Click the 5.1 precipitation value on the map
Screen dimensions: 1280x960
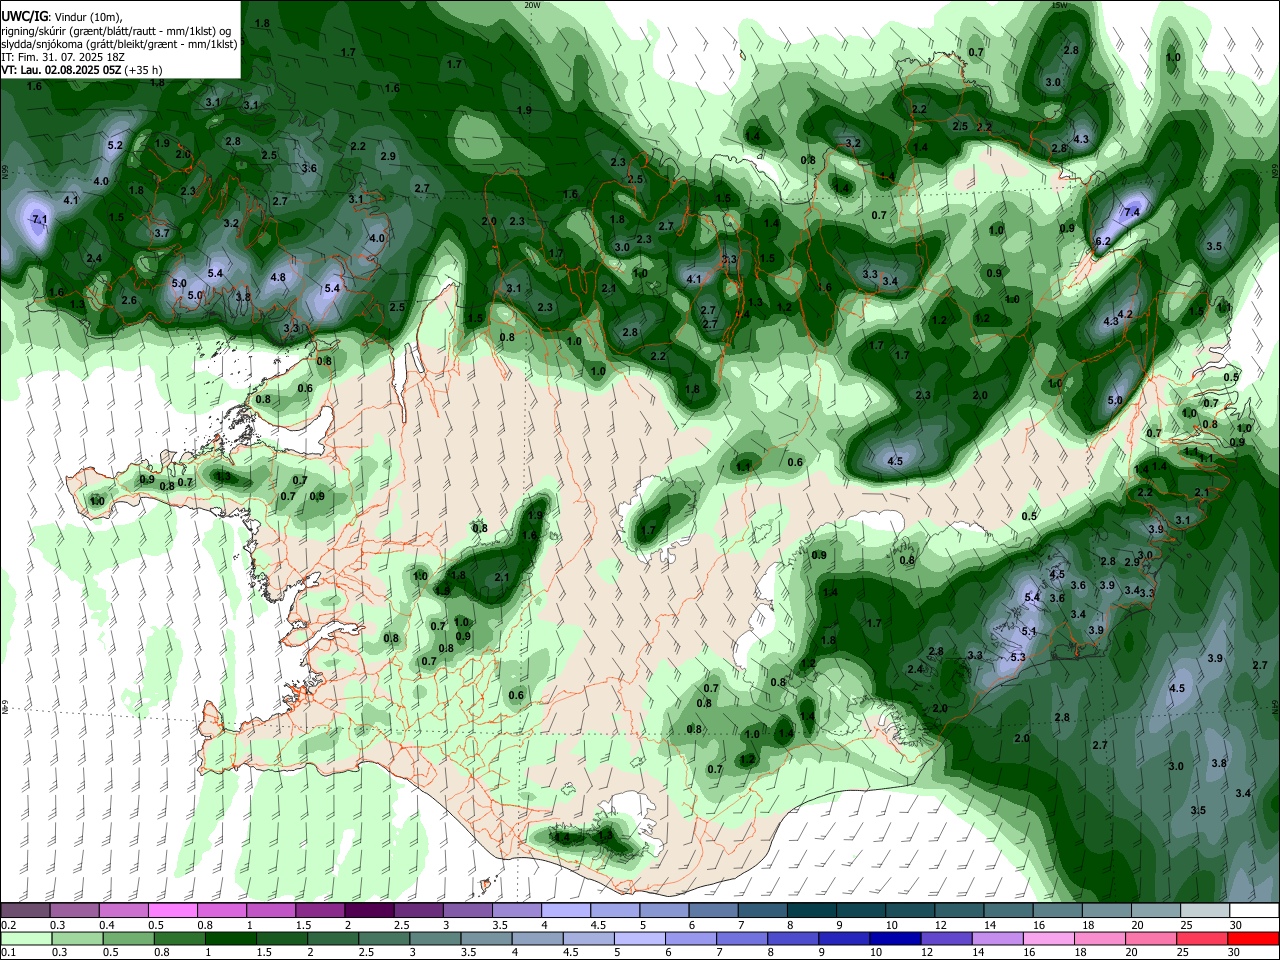tap(1029, 631)
